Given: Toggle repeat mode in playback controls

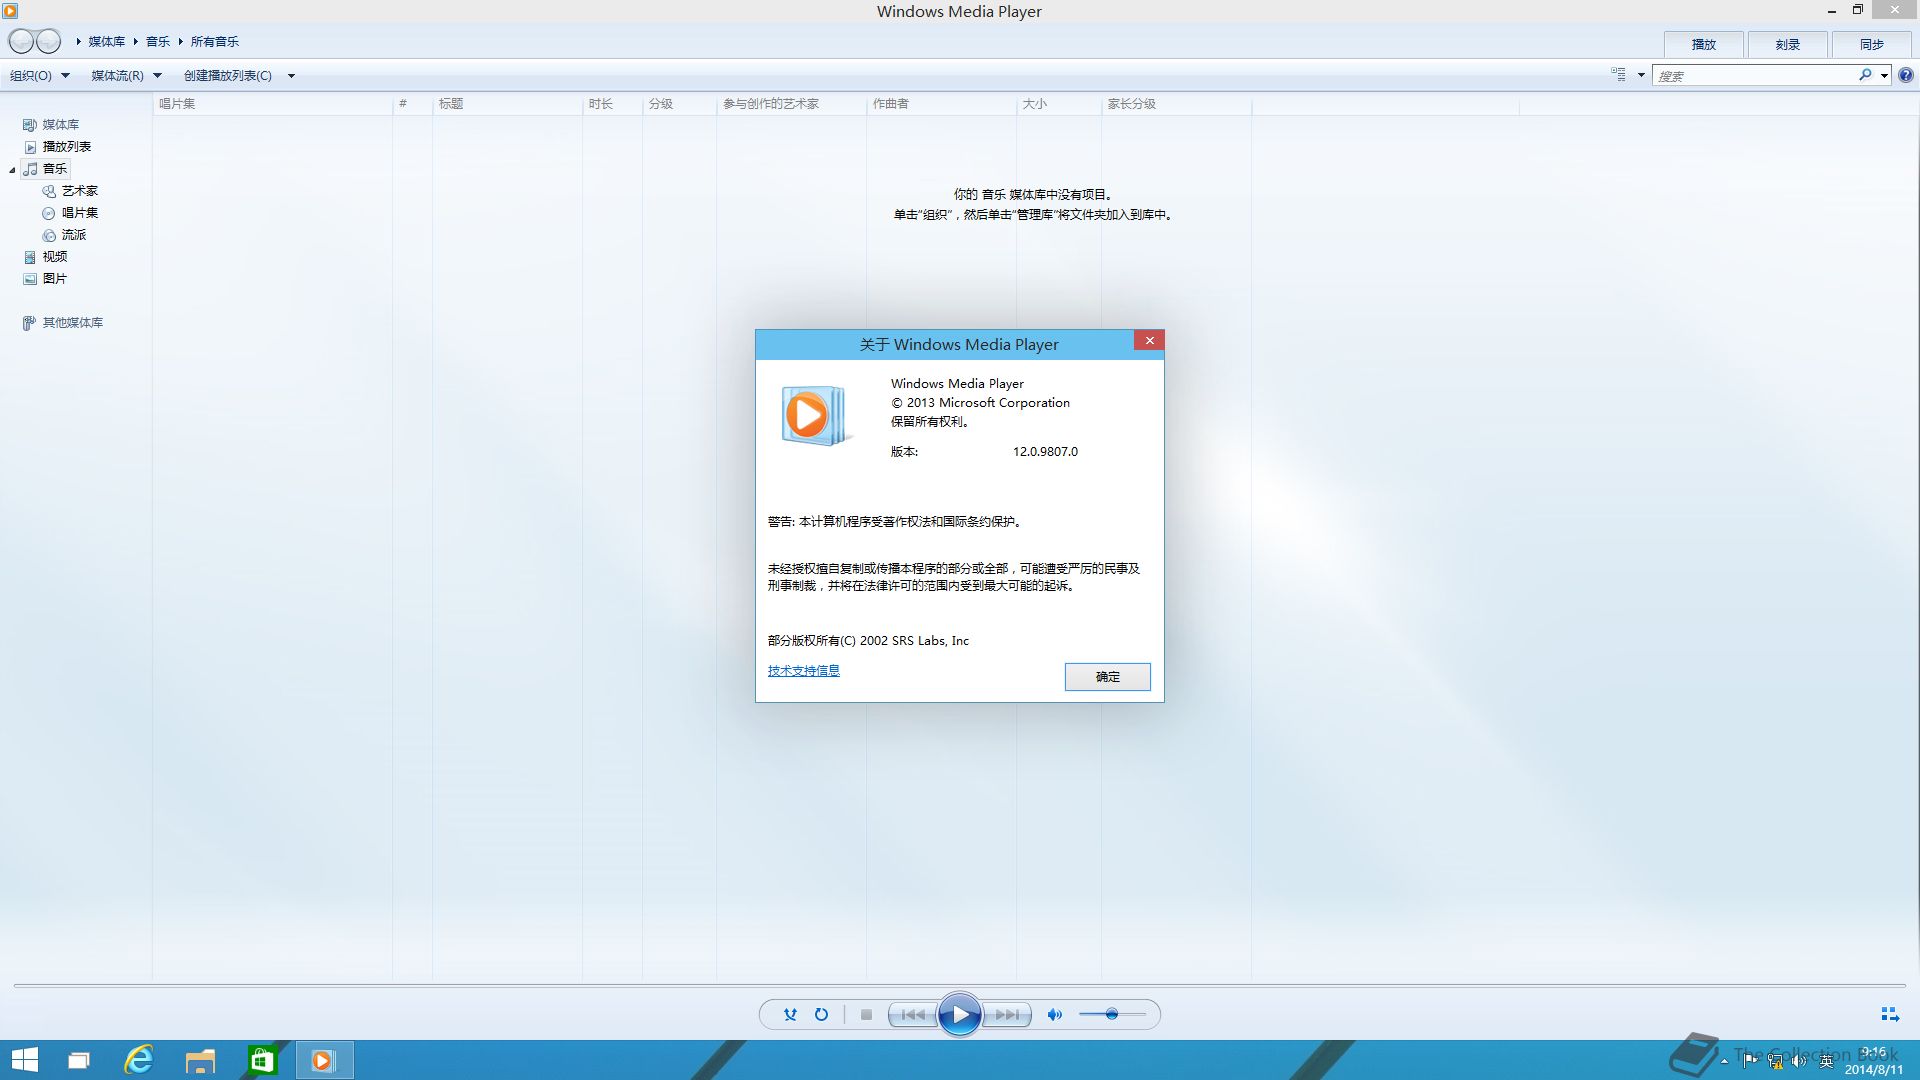Looking at the screenshot, I should pos(821,1014).
